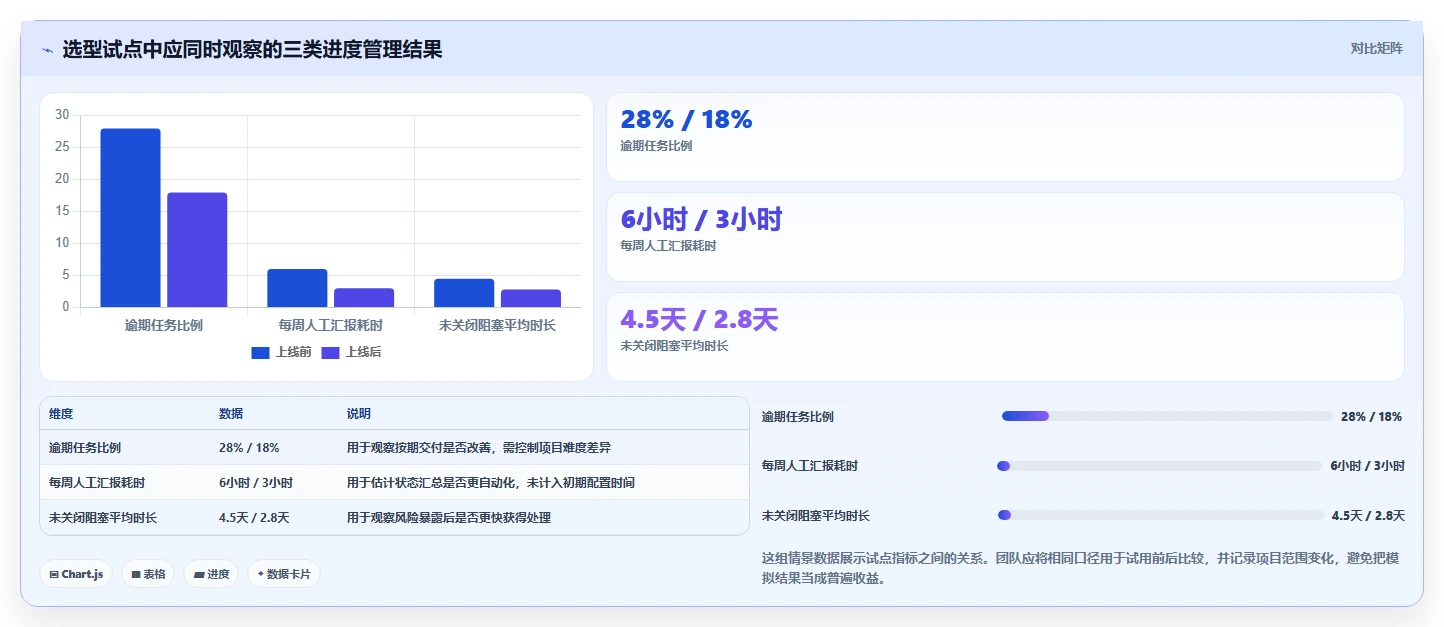Viewport: 1444px width, 627px height.
Task: Click the 进度 tag chip
Action: (x=211, y=574)
